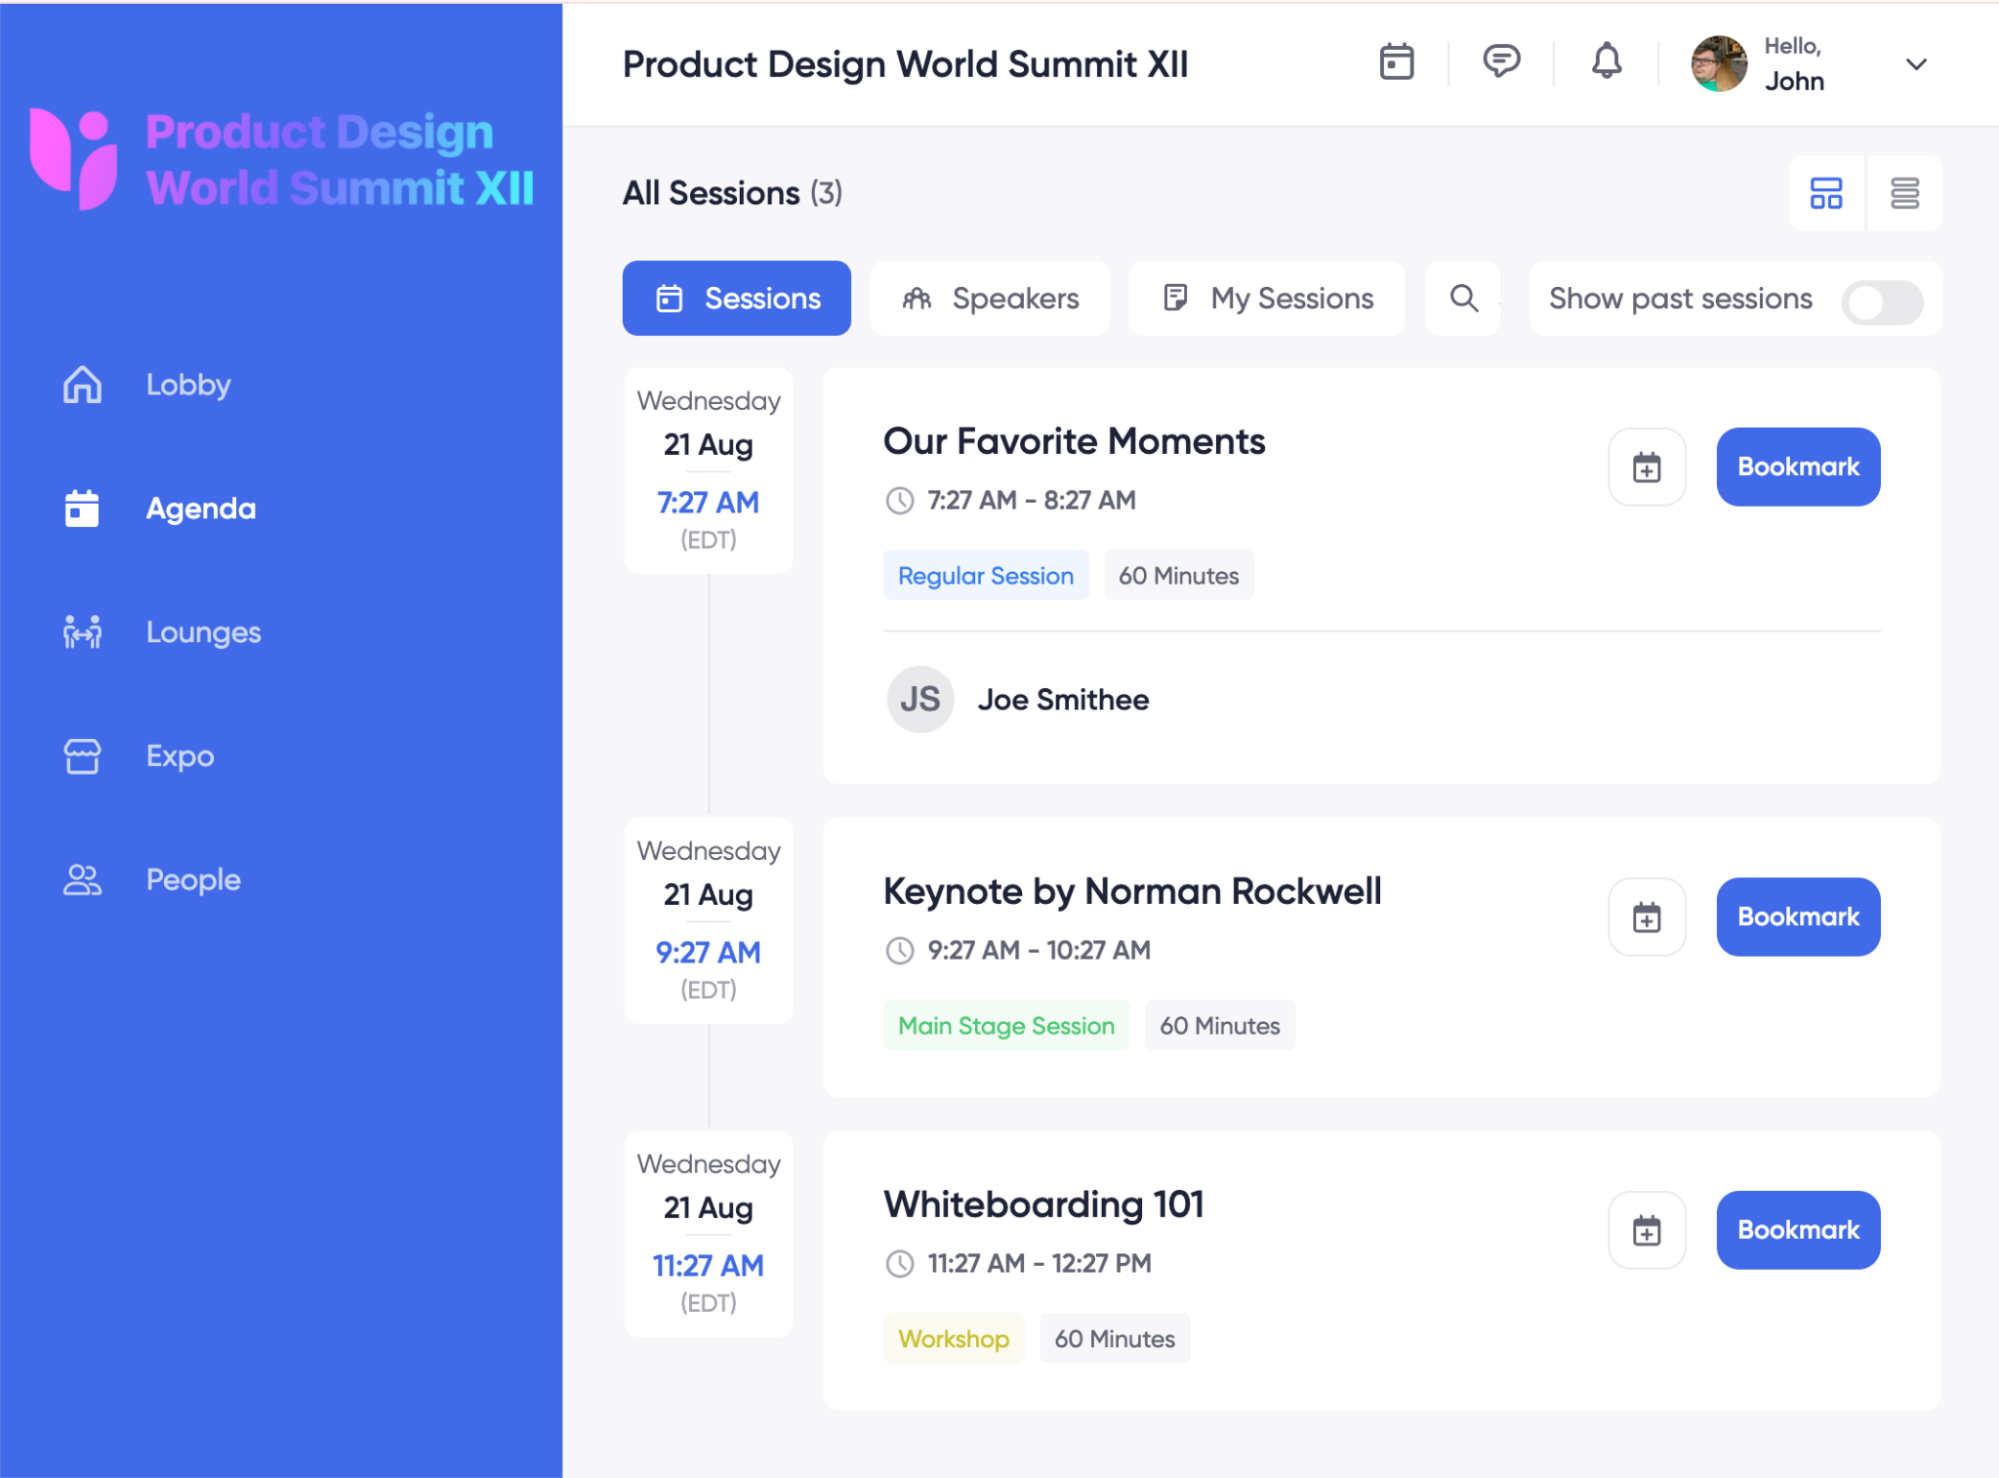This screenshot has width=1999, height=1478.
Task: Go to Lobby in sidebar
Action: [188, 385]
